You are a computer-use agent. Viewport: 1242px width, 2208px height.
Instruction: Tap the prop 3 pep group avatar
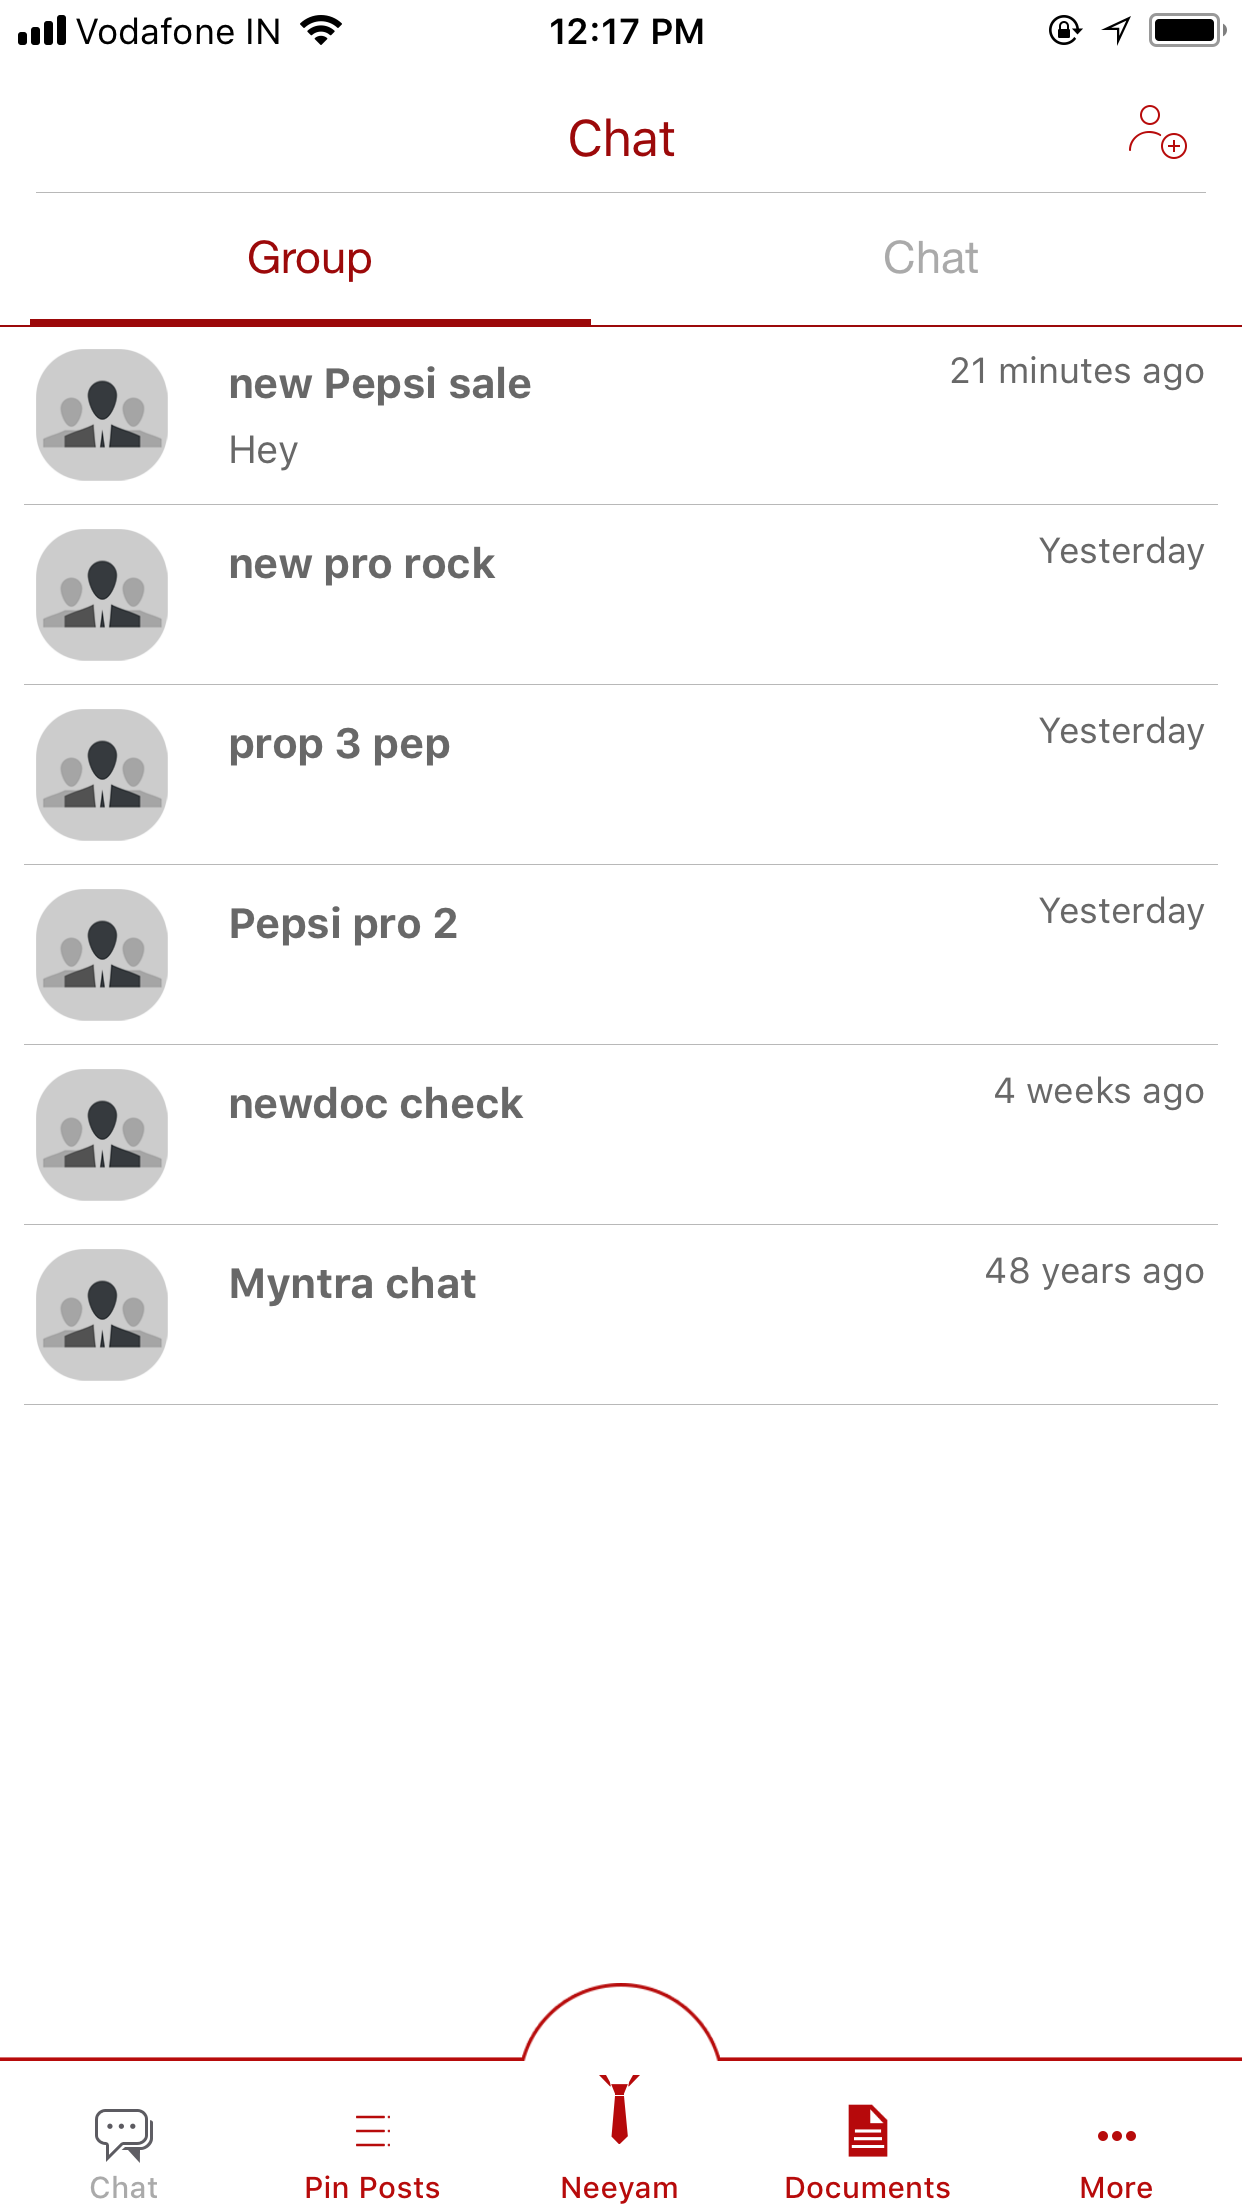click(x=102, y=775)
